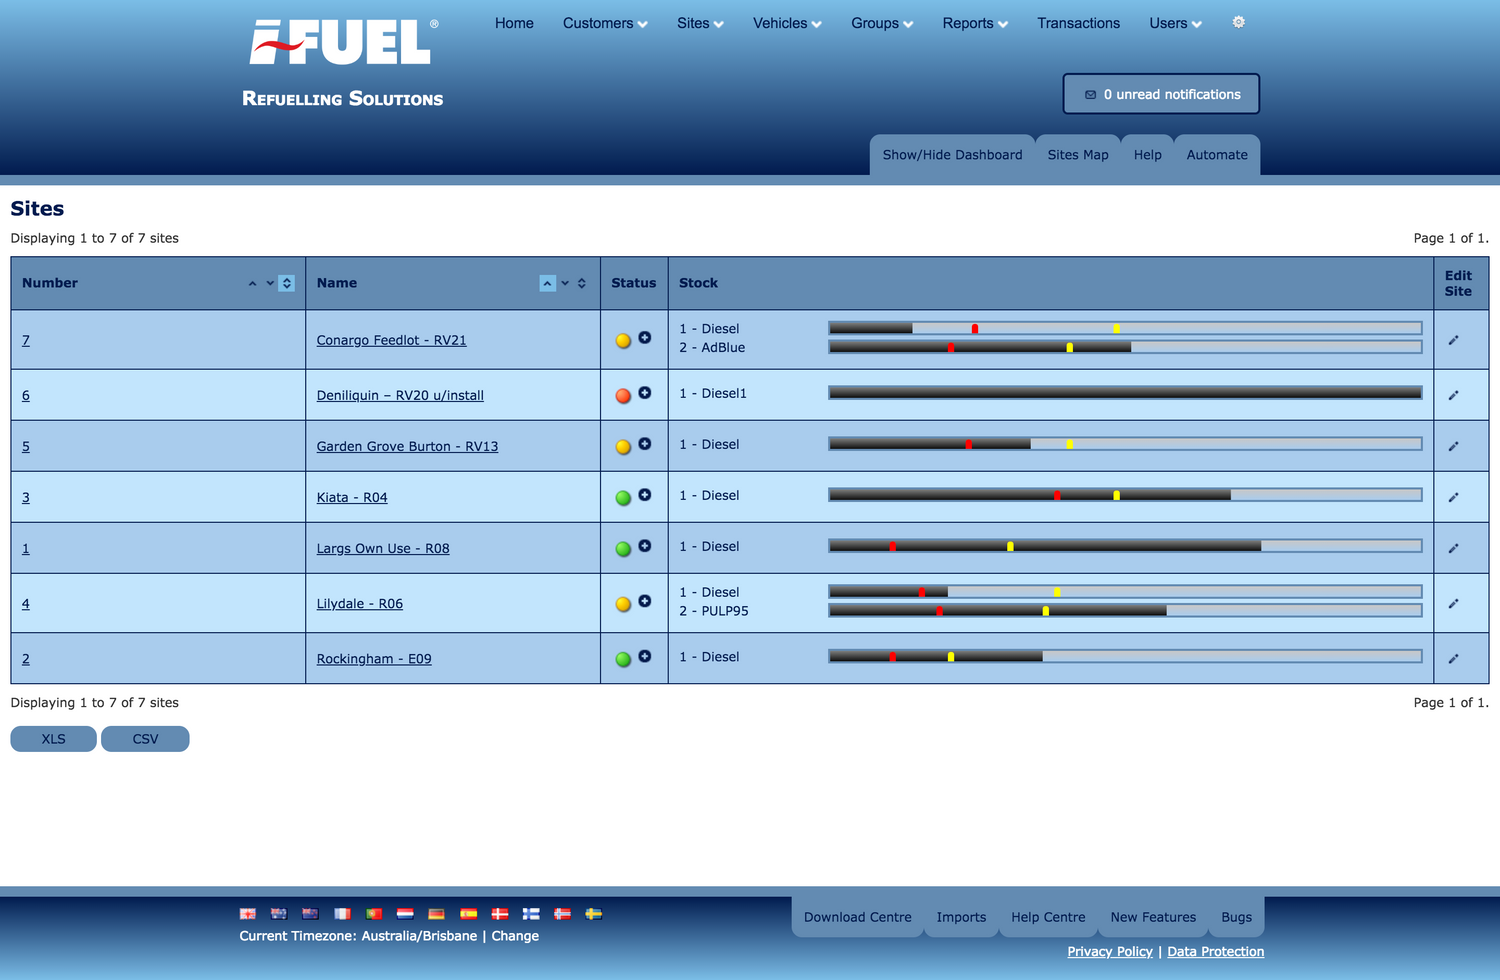Viewport: 1500px width, 980px height.
Task: Select the Spanish flag language
Action: (x=468, y=913)
